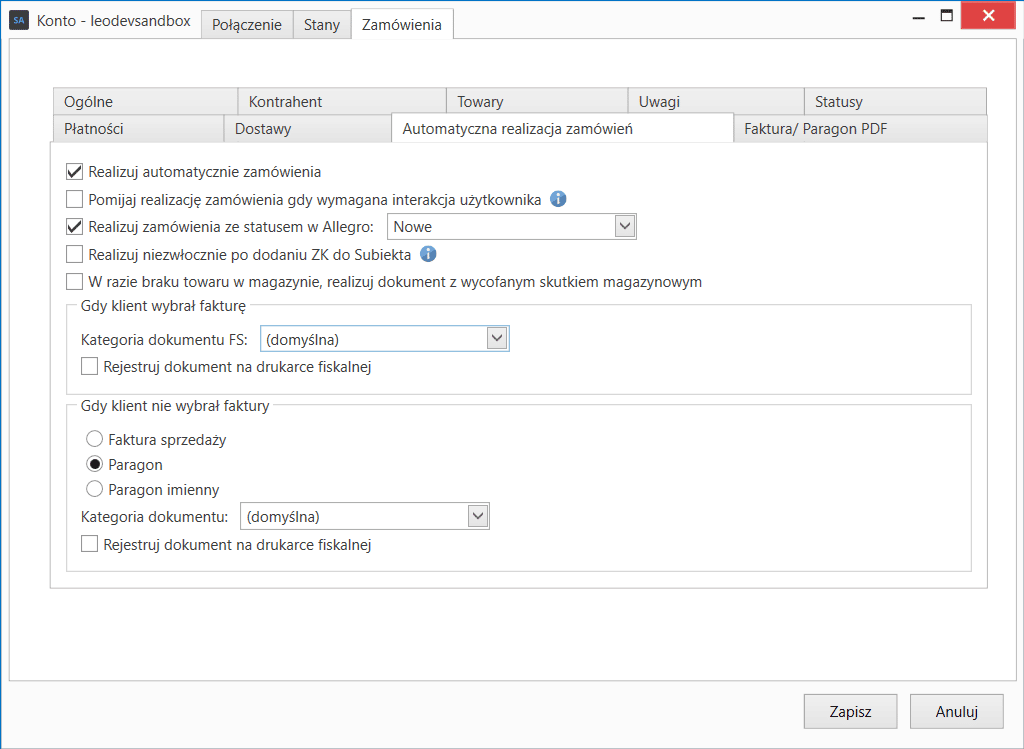Viewport: 1024px width, 749px height.
Task: Close the Konto window
Action: pos(988,16)
